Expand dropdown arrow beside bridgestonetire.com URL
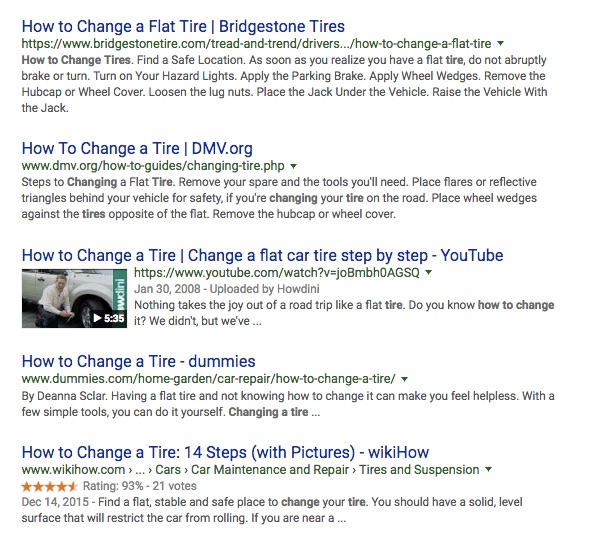 tap(501, 44)
